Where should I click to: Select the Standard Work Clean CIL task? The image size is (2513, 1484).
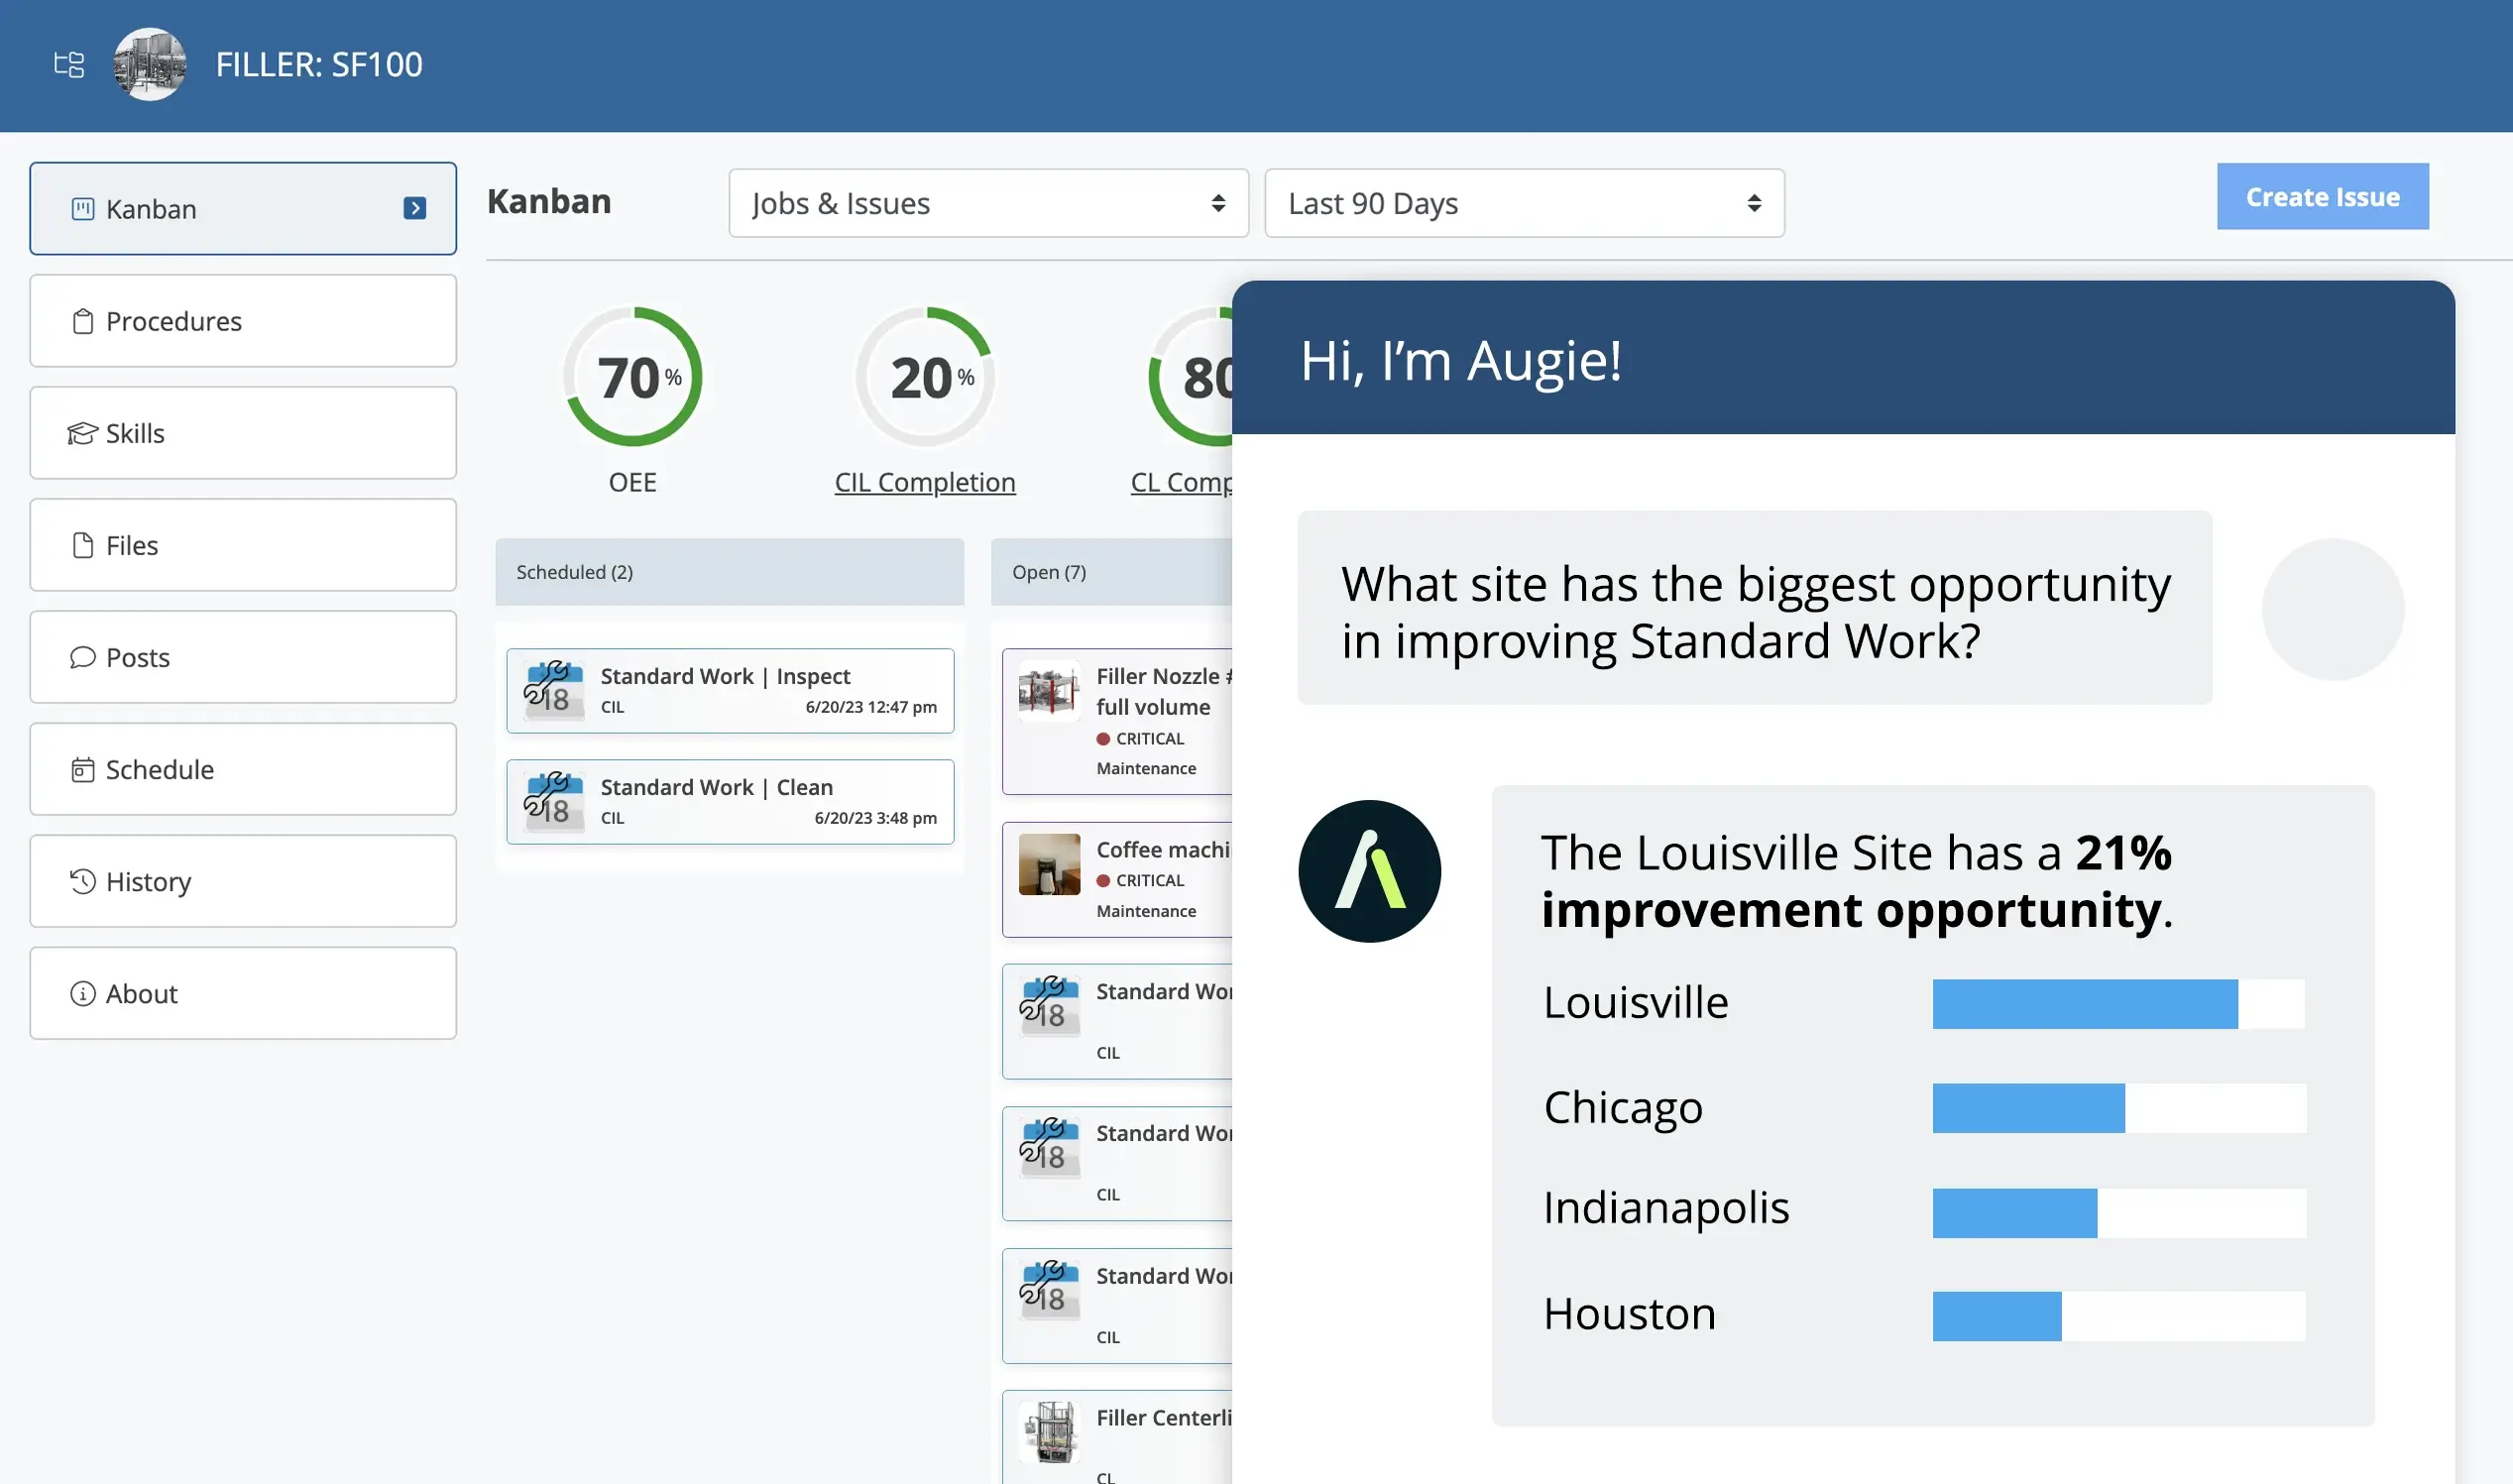(730, 800)
